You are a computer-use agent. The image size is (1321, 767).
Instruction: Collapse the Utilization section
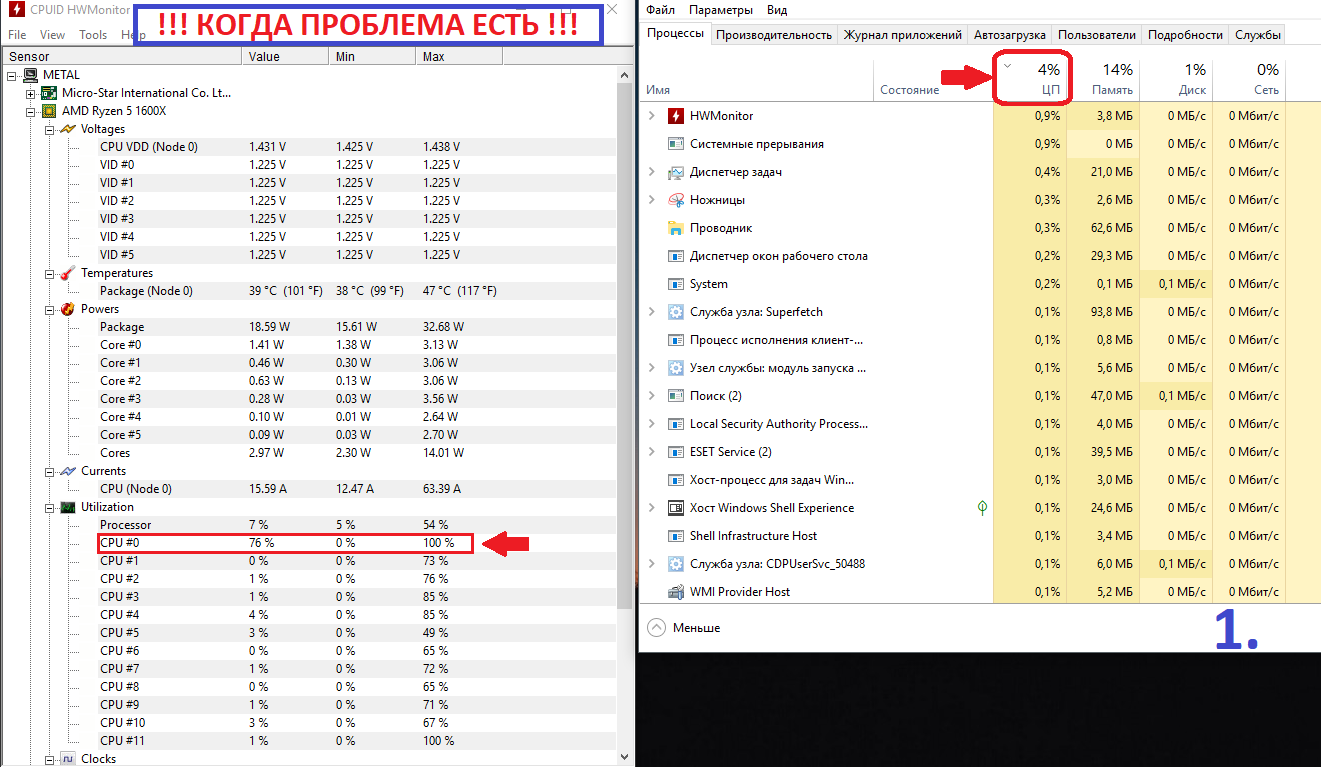tap(50, 507)
